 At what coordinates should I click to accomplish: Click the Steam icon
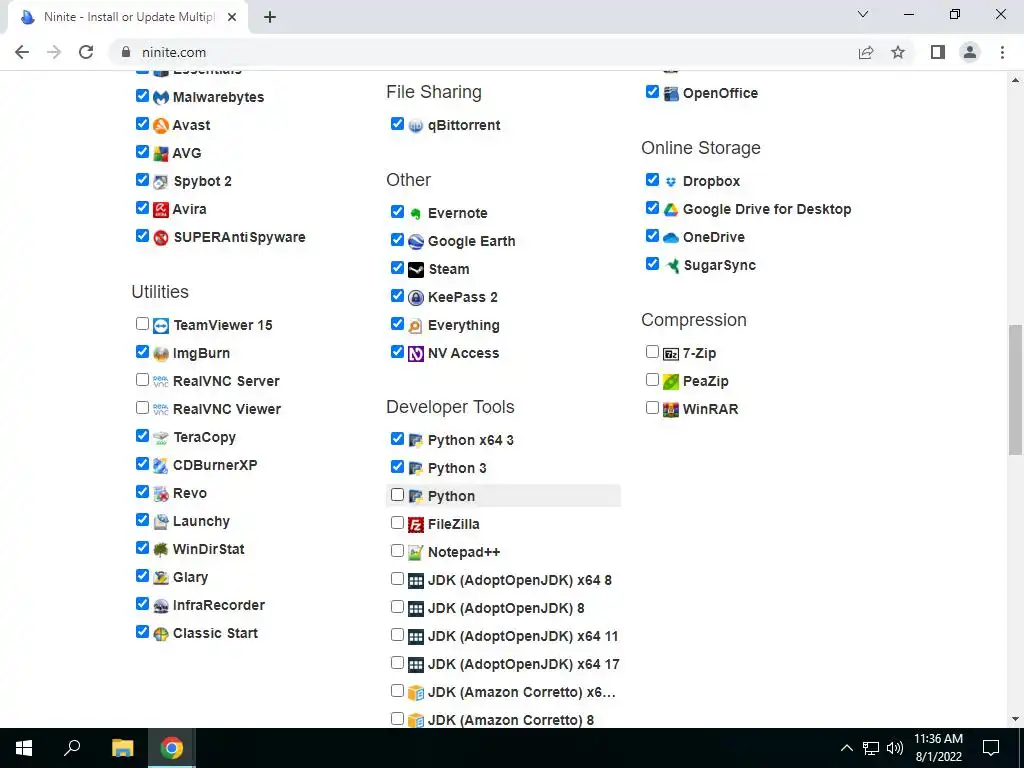(x=416, y=270)
